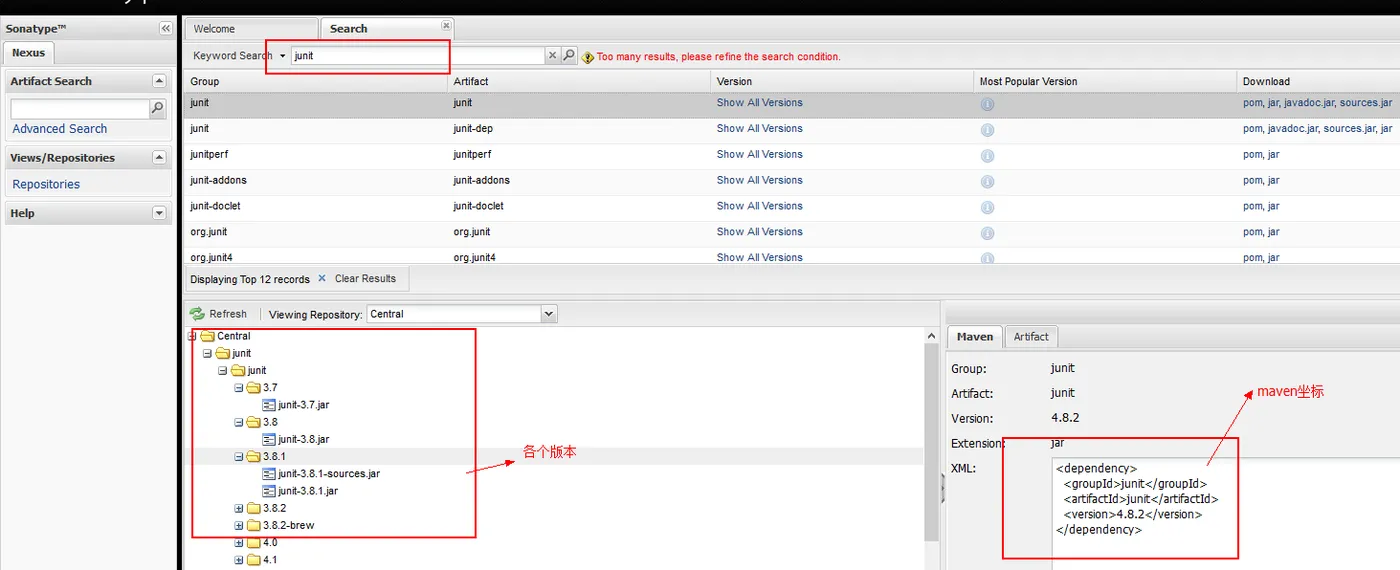Clear the junit keyword search text
The width and height of the screenshot is (1400, 570).
[552, 56]
